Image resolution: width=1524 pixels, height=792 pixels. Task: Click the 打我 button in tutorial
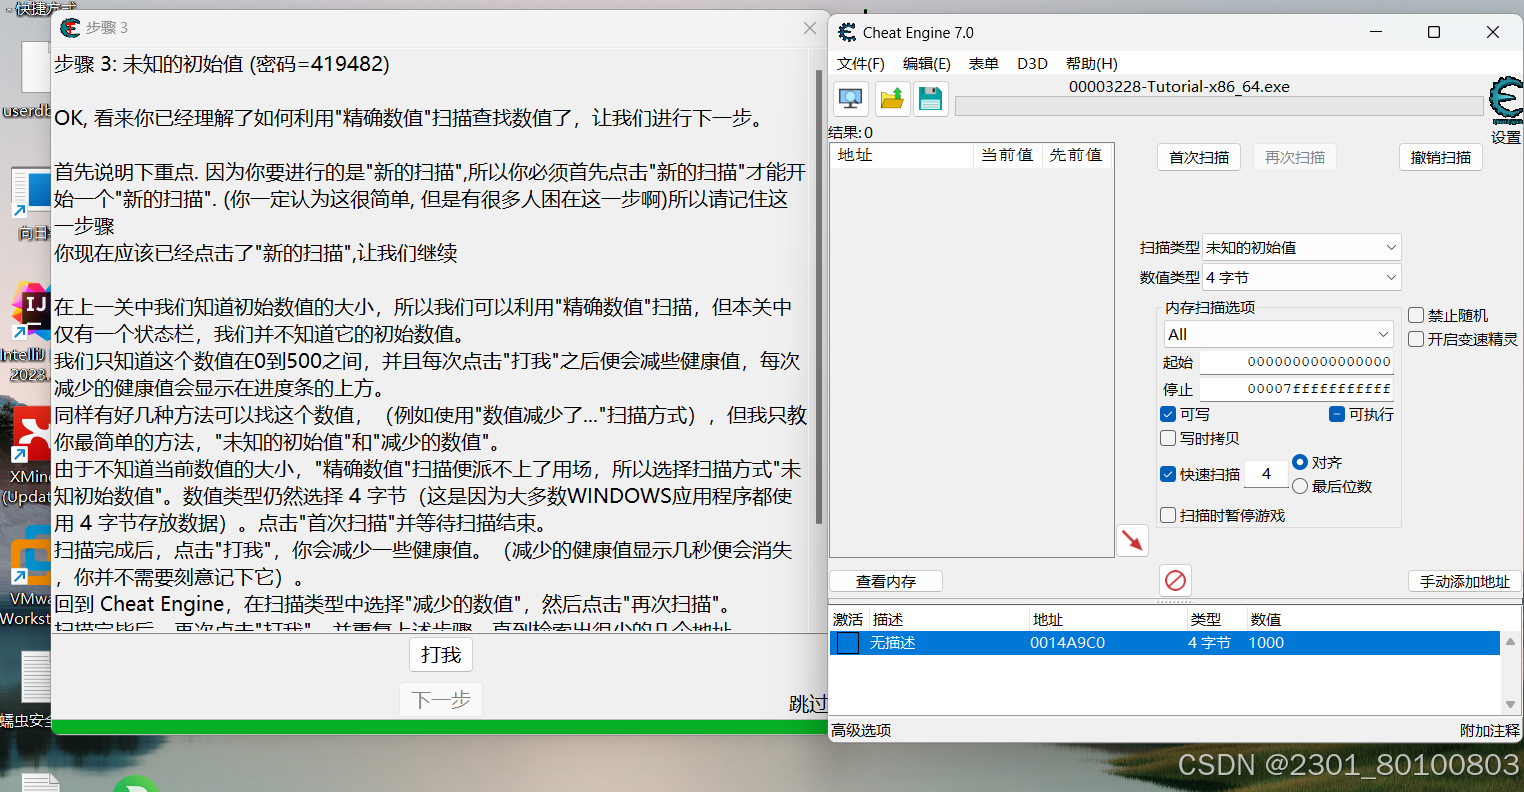click(x=441, y=655)
